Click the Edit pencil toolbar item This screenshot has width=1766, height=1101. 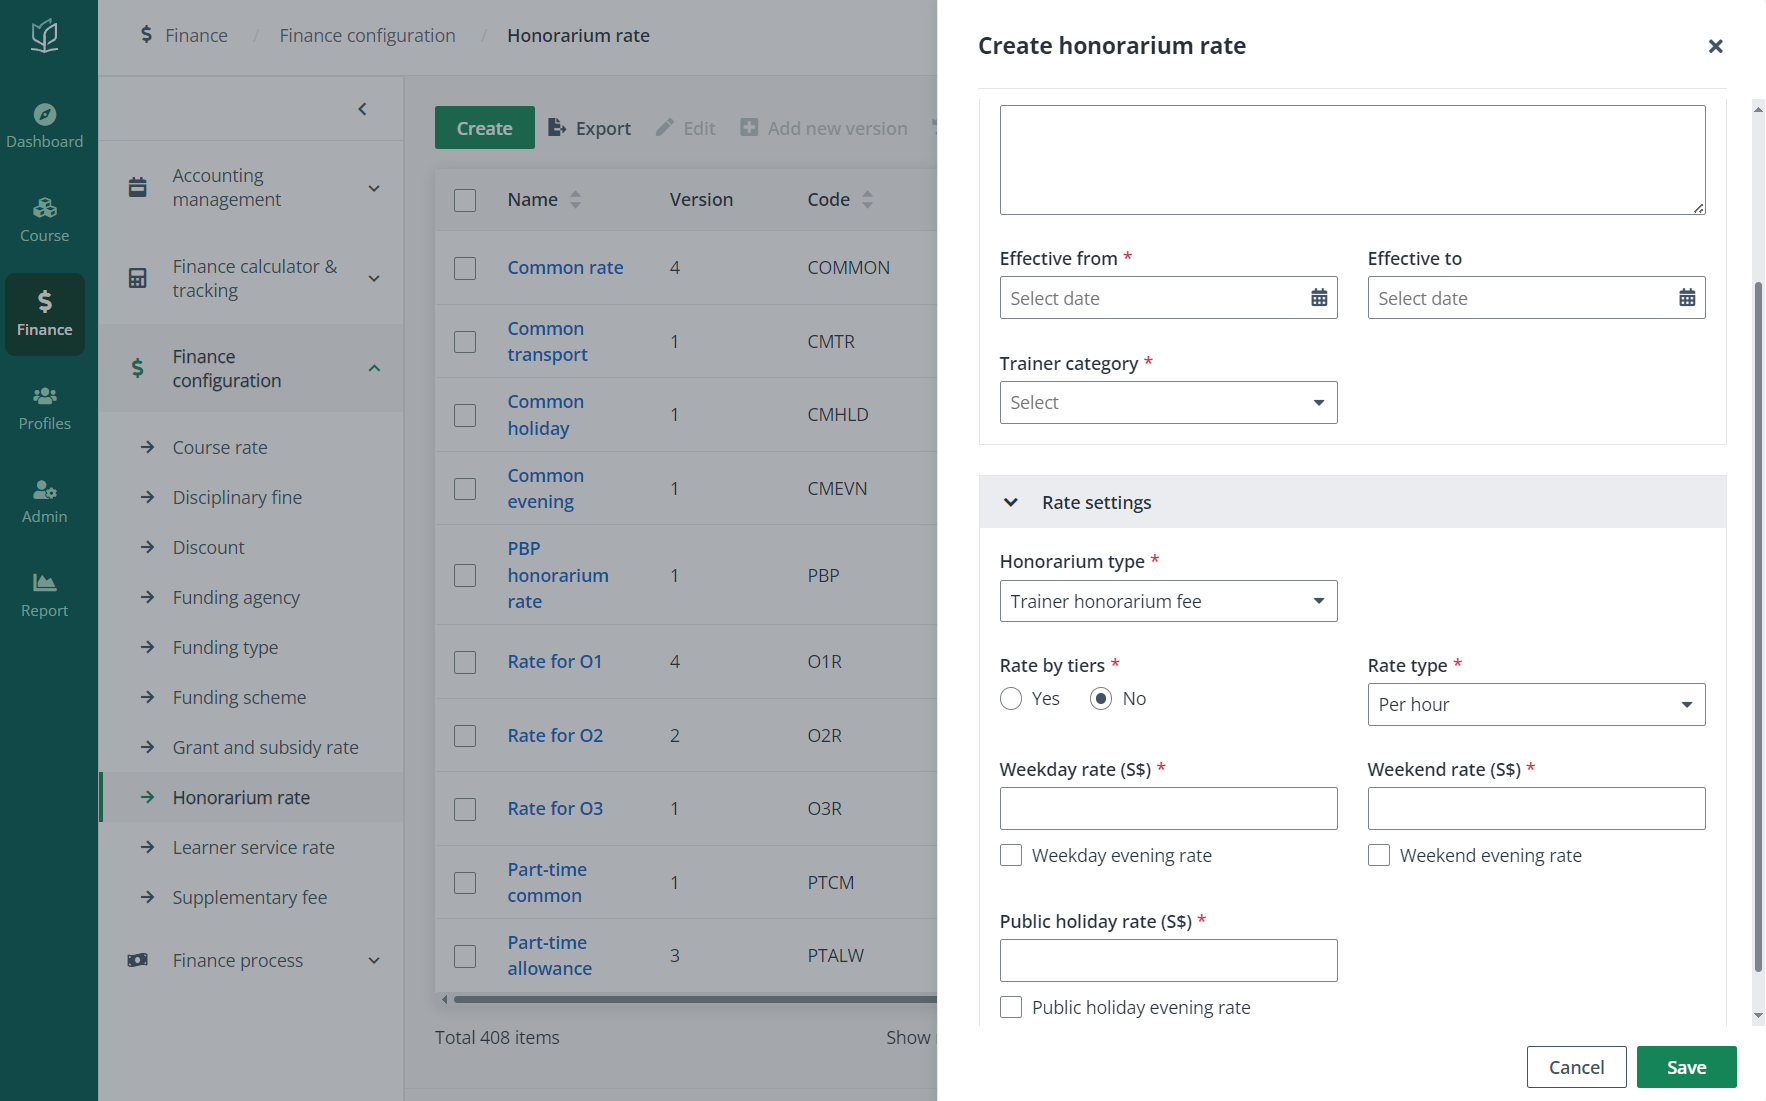tap(685, 128)
